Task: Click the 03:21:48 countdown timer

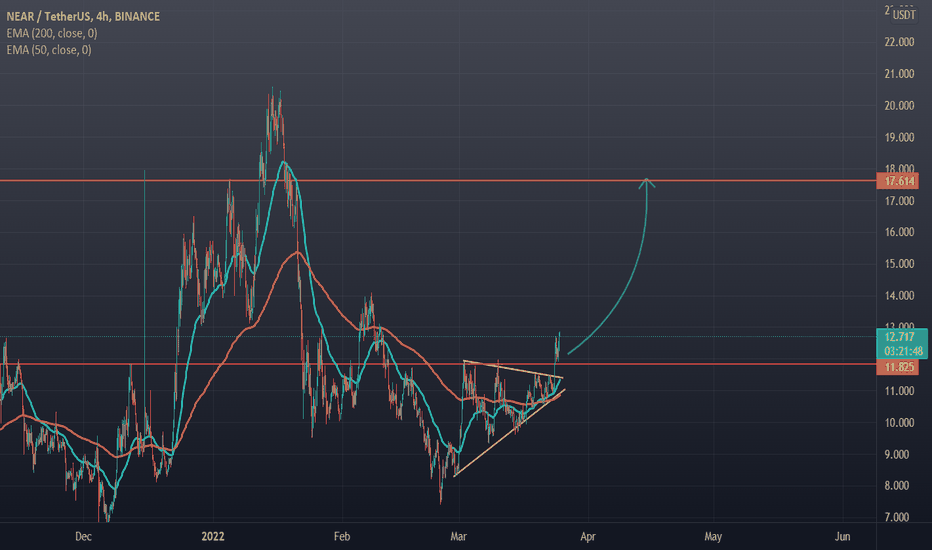Action: pyautogui.click(x=903, y=351)
